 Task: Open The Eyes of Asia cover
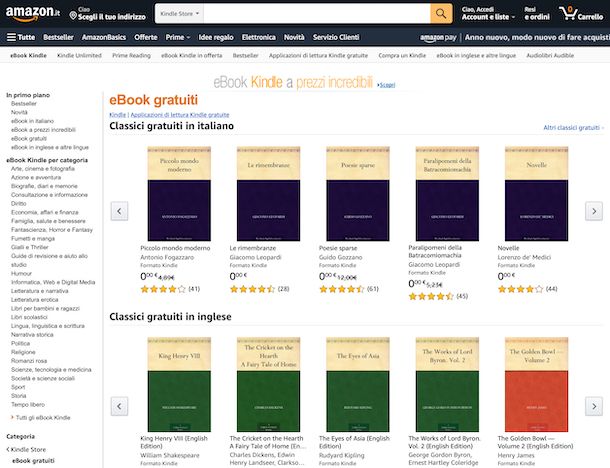358,384
